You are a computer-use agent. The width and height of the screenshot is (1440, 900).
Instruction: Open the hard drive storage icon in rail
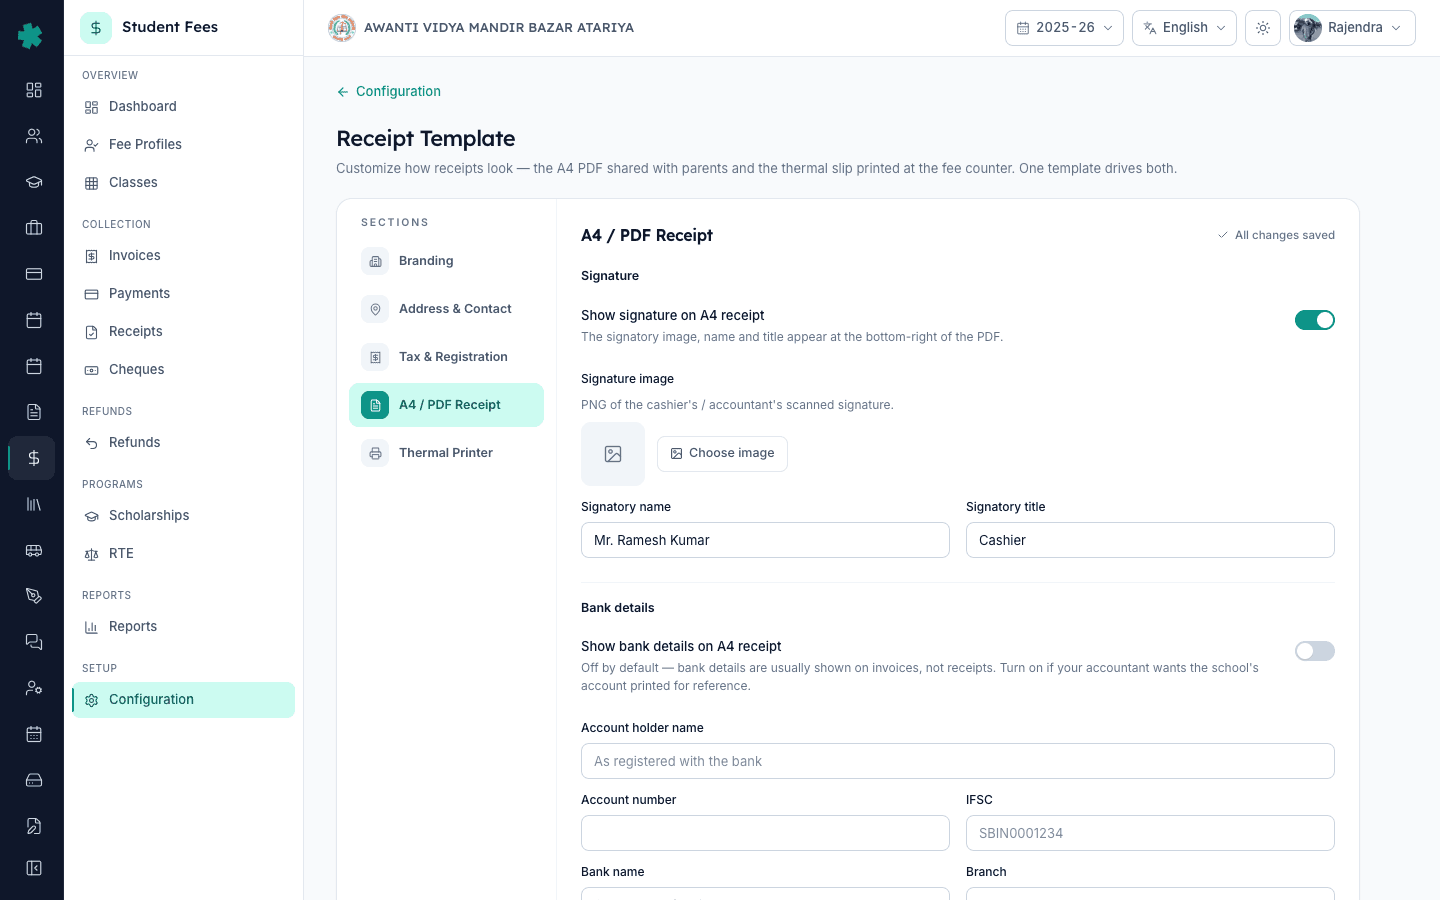pyautogui.click(x=33, y=780)
